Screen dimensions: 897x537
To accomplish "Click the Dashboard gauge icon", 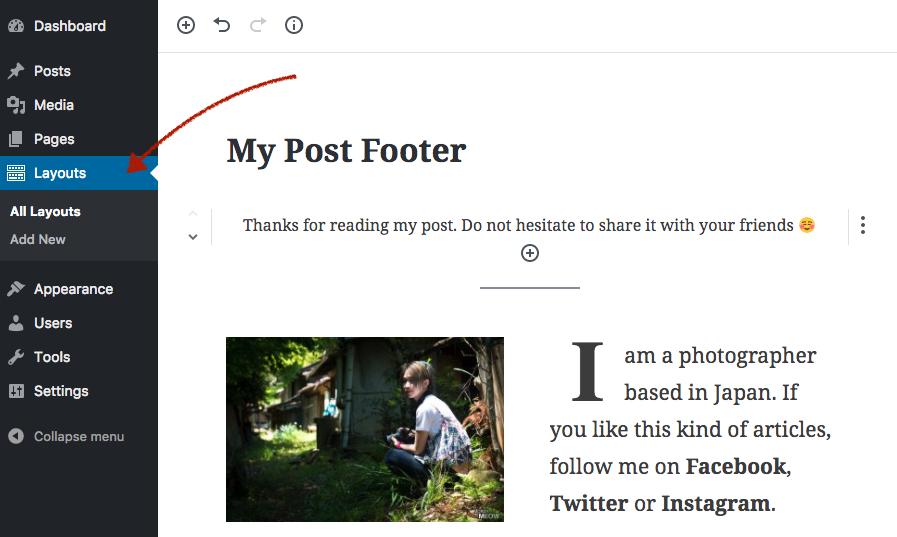I will (x=15, y=26).
